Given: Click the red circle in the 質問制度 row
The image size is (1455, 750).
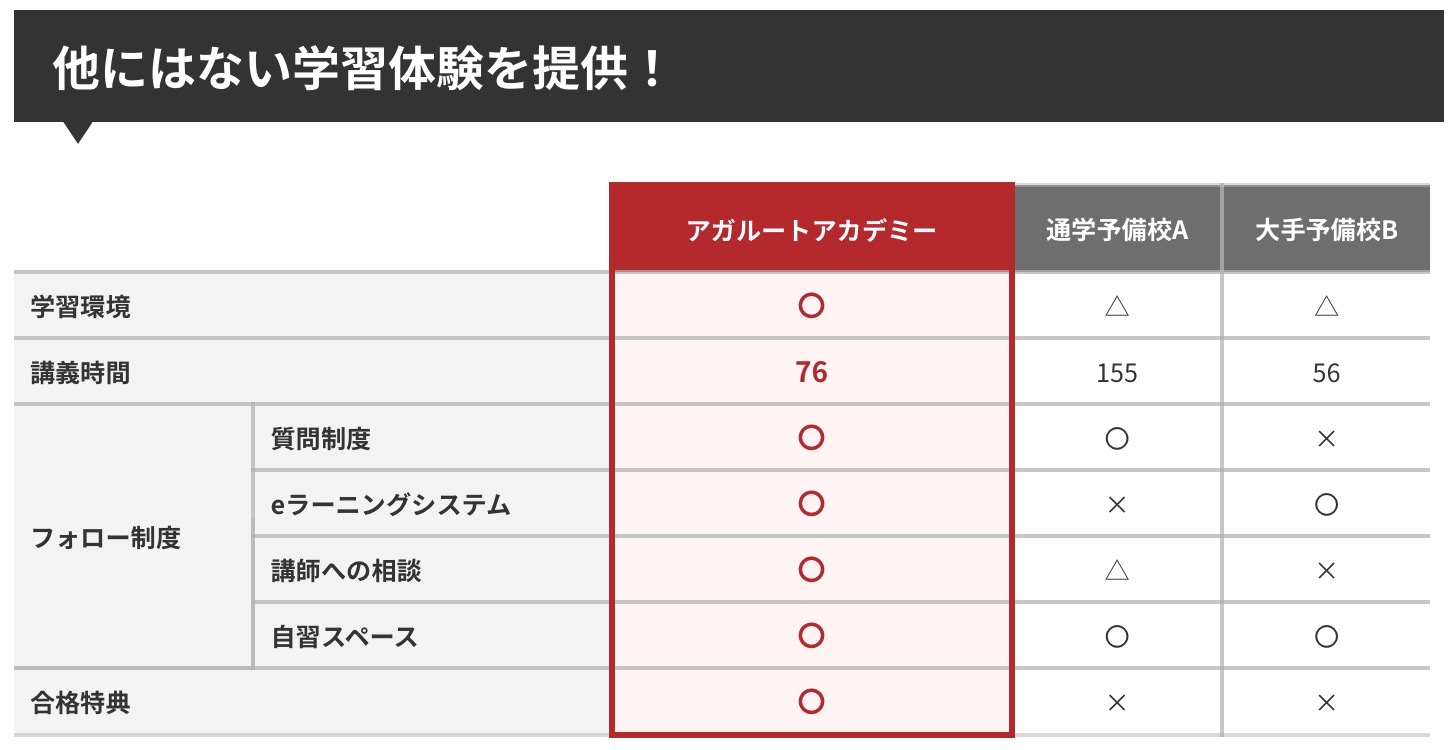Looking at the screenshot, I should (811, 438).
